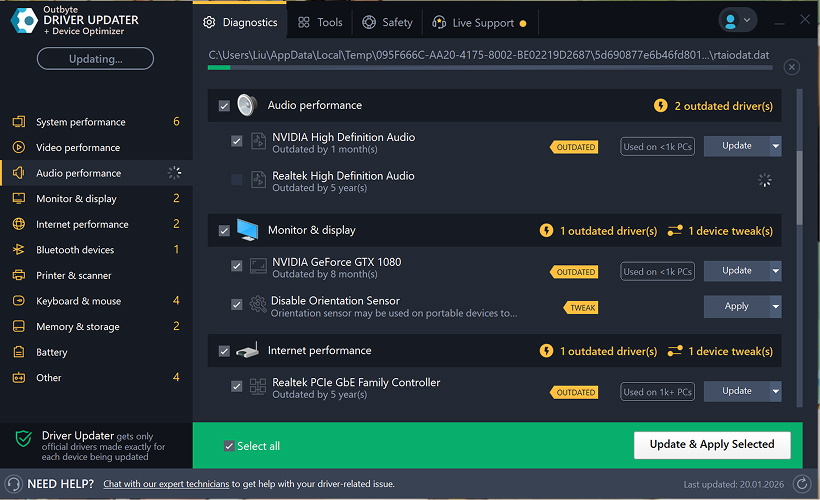Viewport: 820px width, 500px height.
Task: Cancel scan with the X next to progress bar
Action: click(x=791, y=67)
